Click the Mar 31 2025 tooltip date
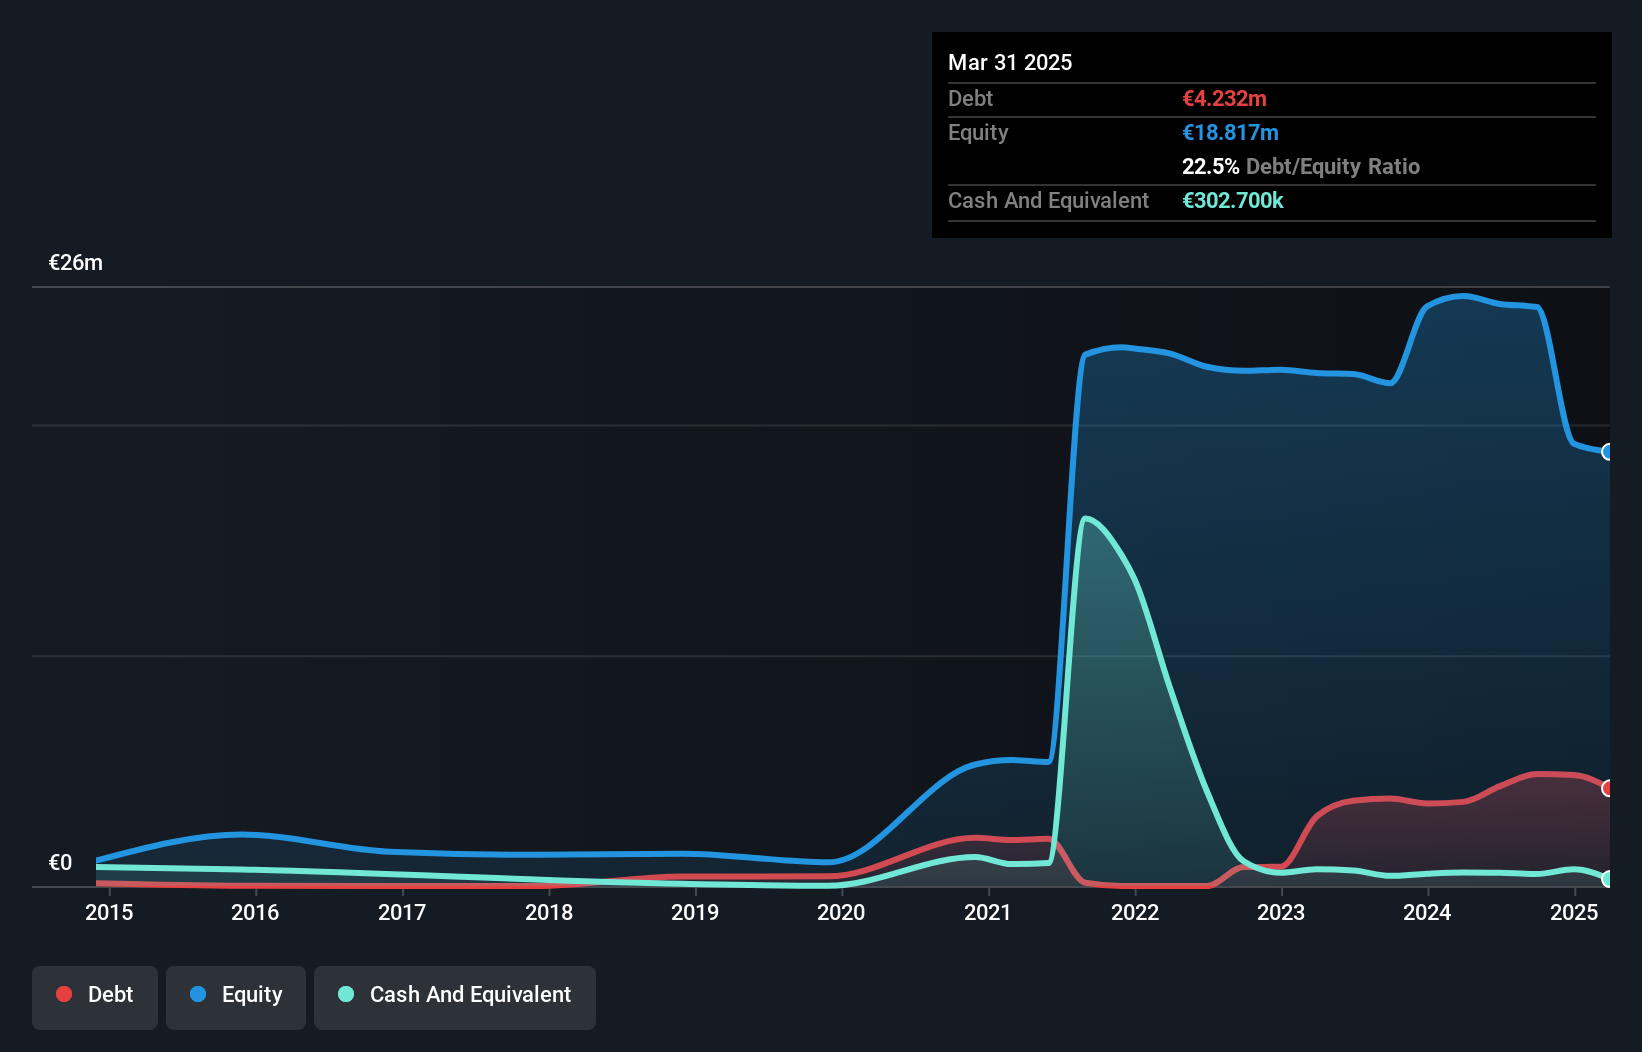The height and width of the screenshot is (1052, 1642). coord(1010,62)
